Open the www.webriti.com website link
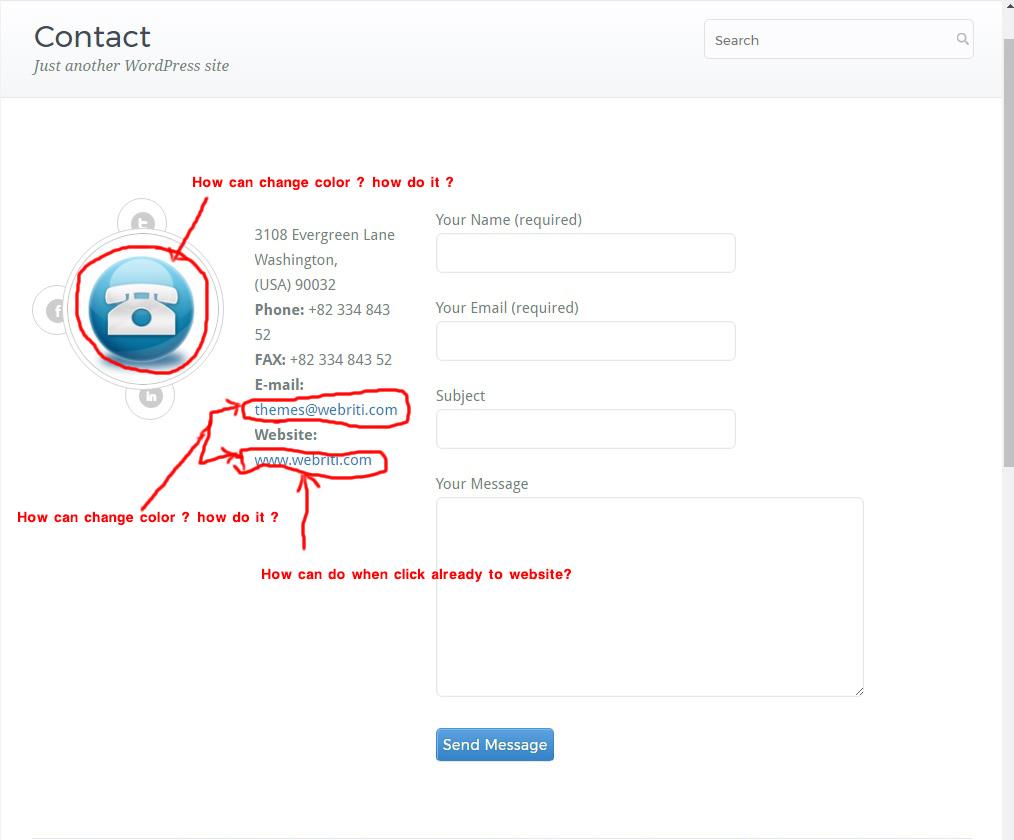 (312, 460)
